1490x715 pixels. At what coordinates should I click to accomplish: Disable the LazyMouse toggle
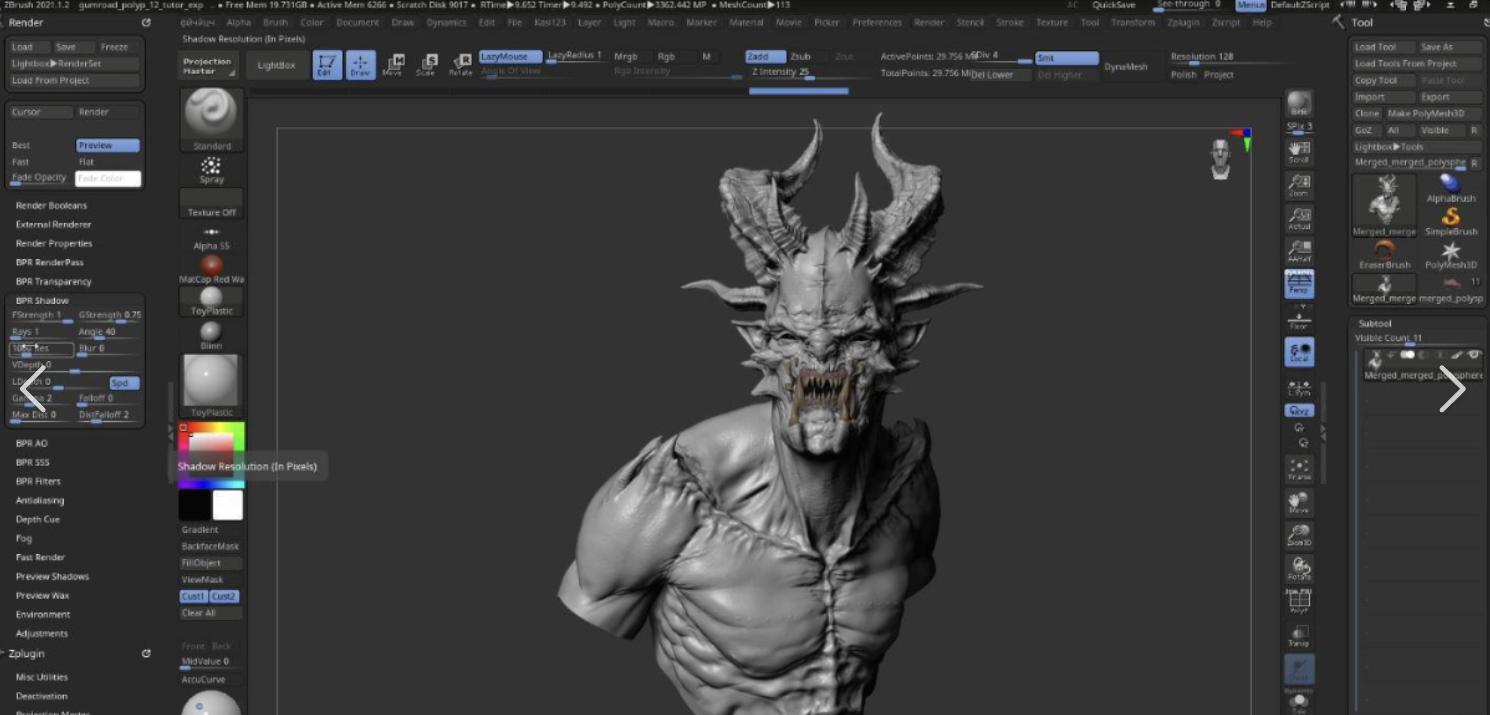(510, 57)
